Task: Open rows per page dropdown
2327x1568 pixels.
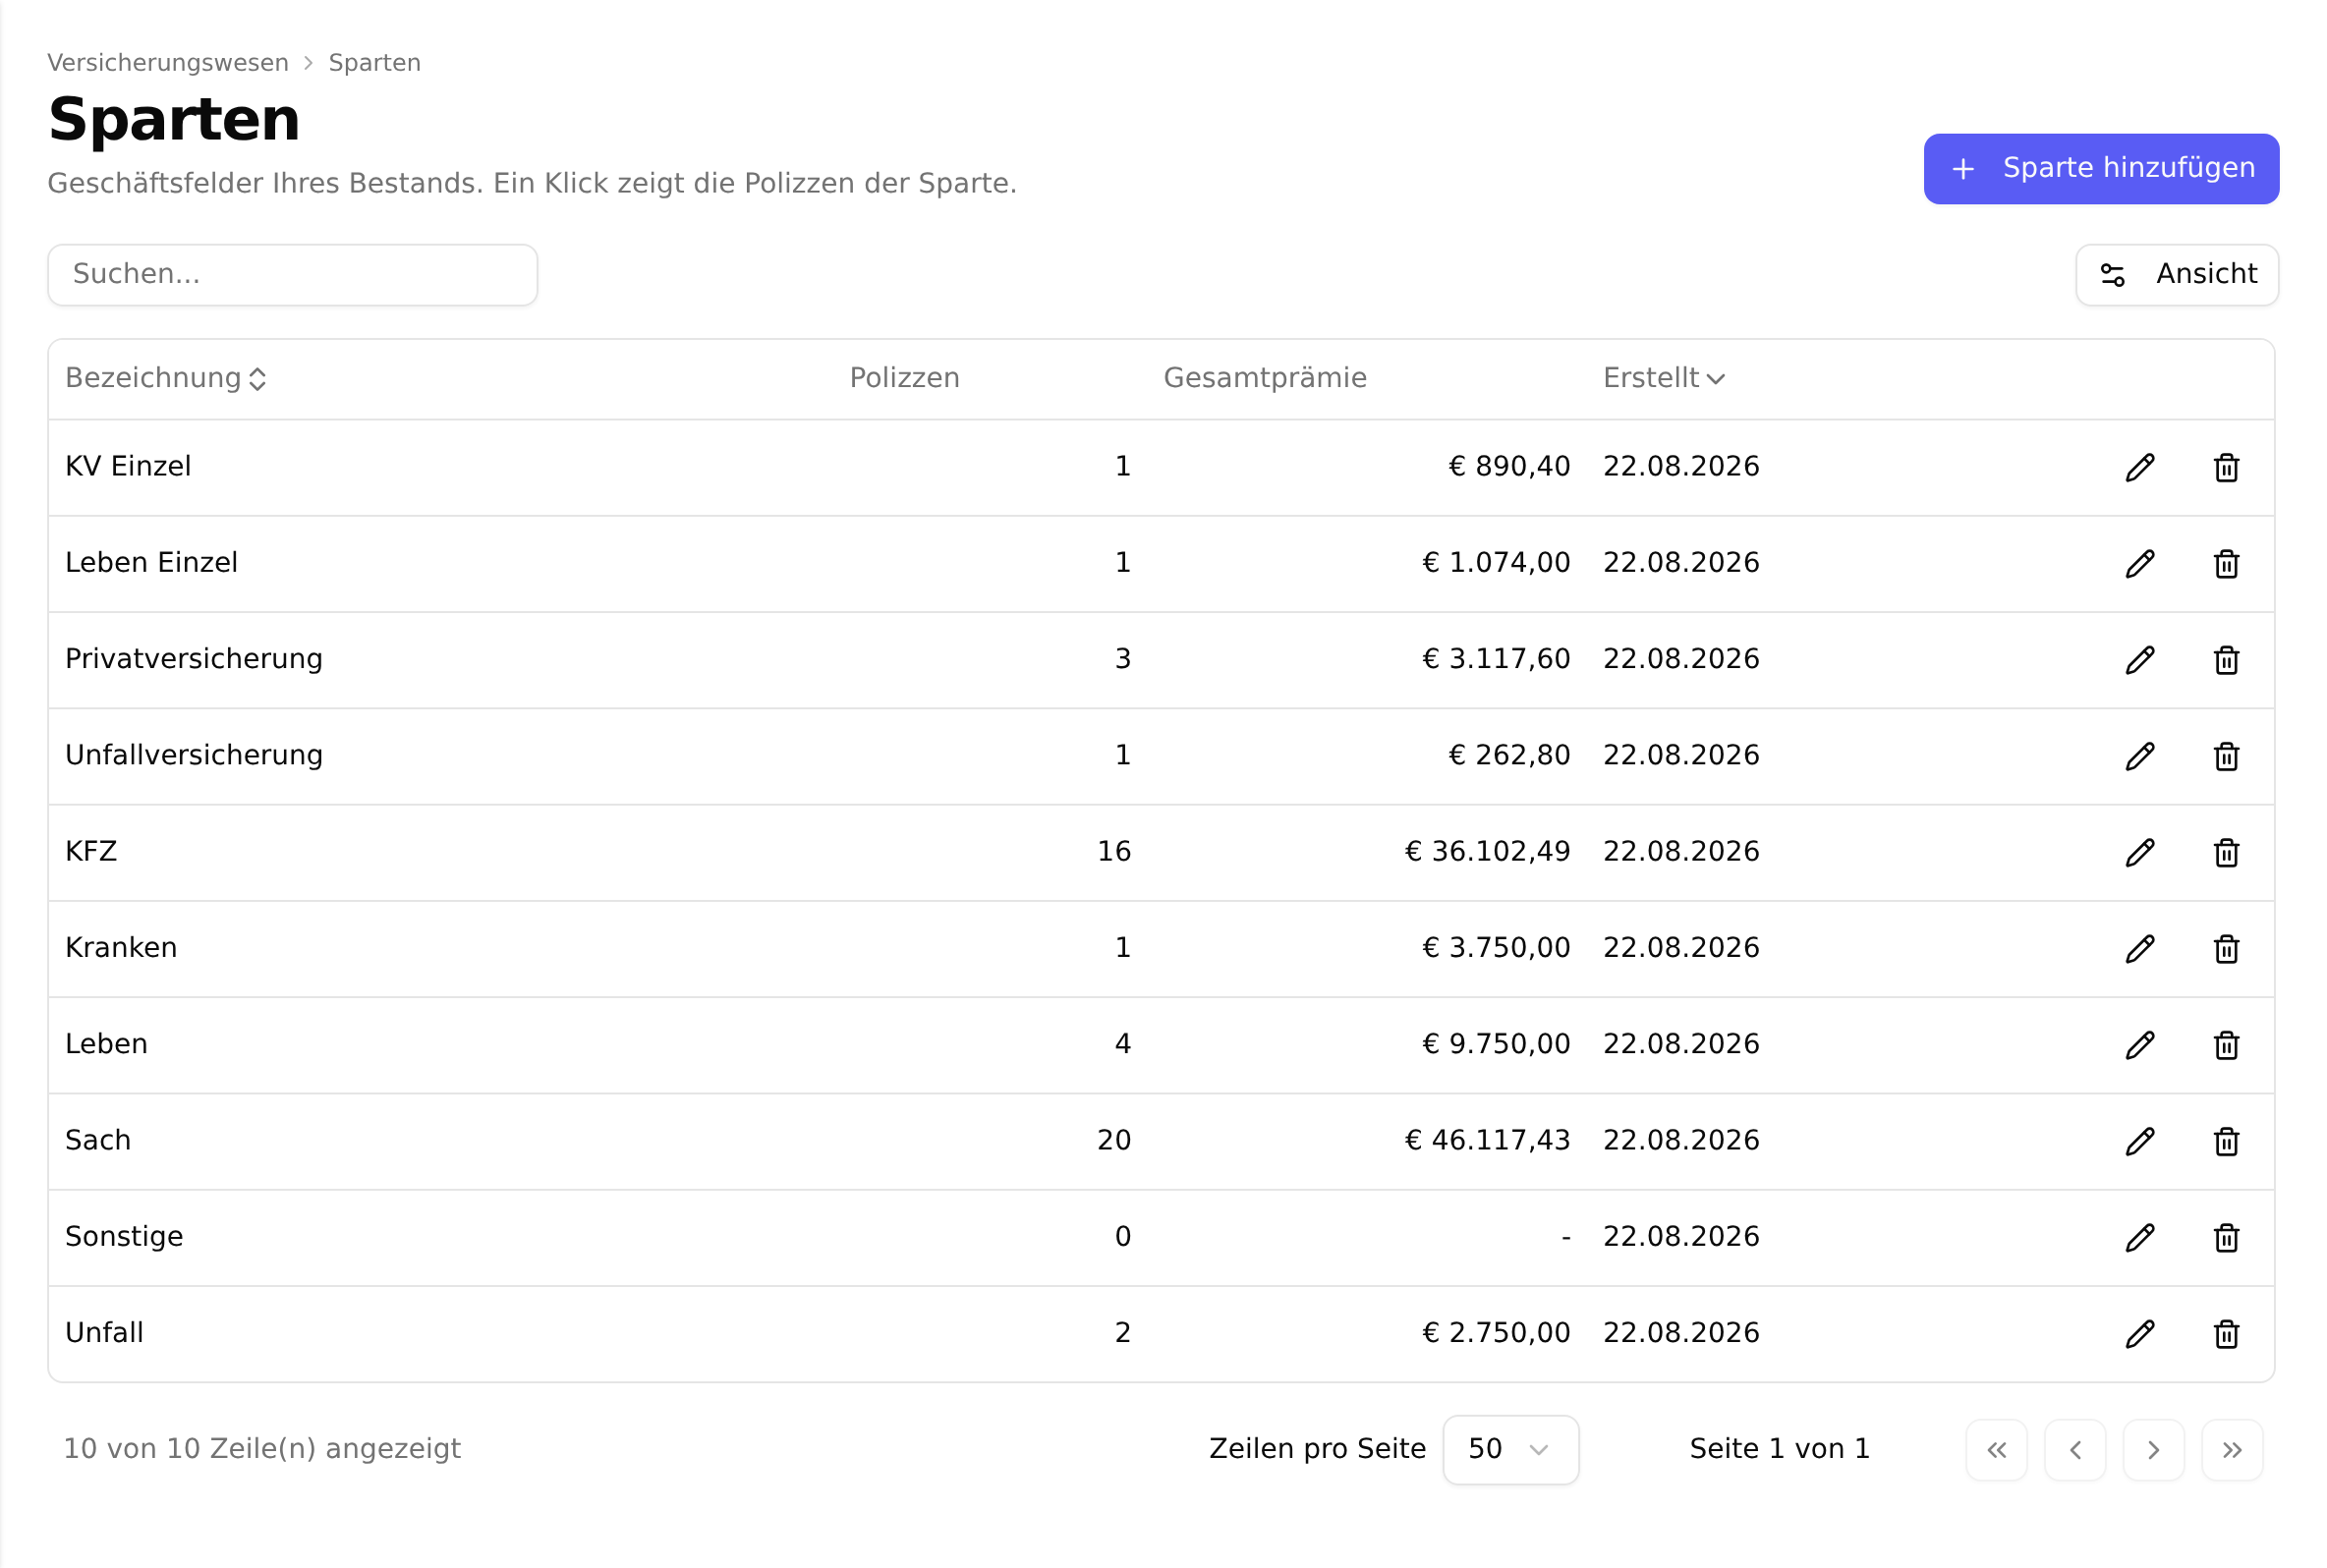Action: click(1510, 1449)
